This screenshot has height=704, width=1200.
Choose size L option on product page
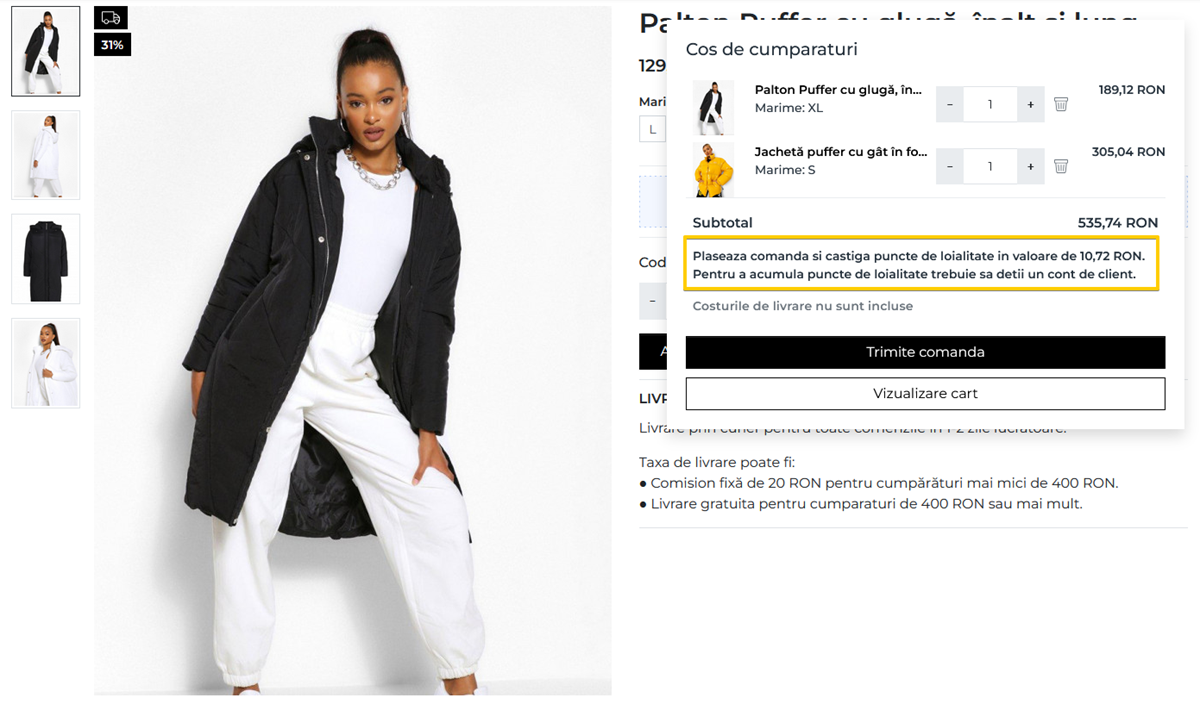point(652,129)
